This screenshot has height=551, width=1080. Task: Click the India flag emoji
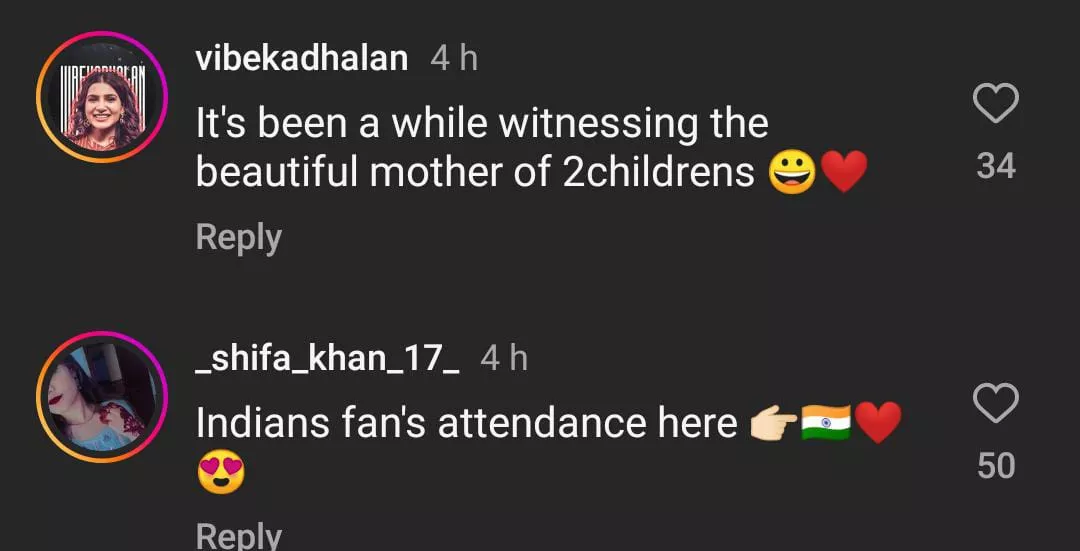tap(826, 424)
